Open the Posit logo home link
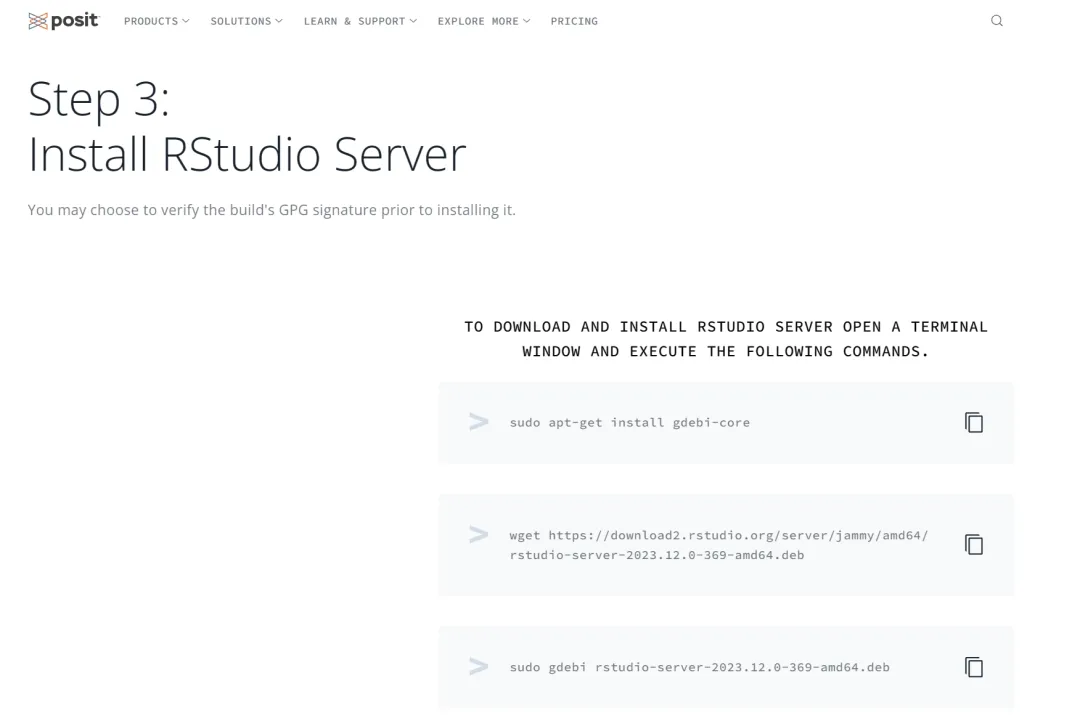1080x715 pixels. click(x=63, y=21)
